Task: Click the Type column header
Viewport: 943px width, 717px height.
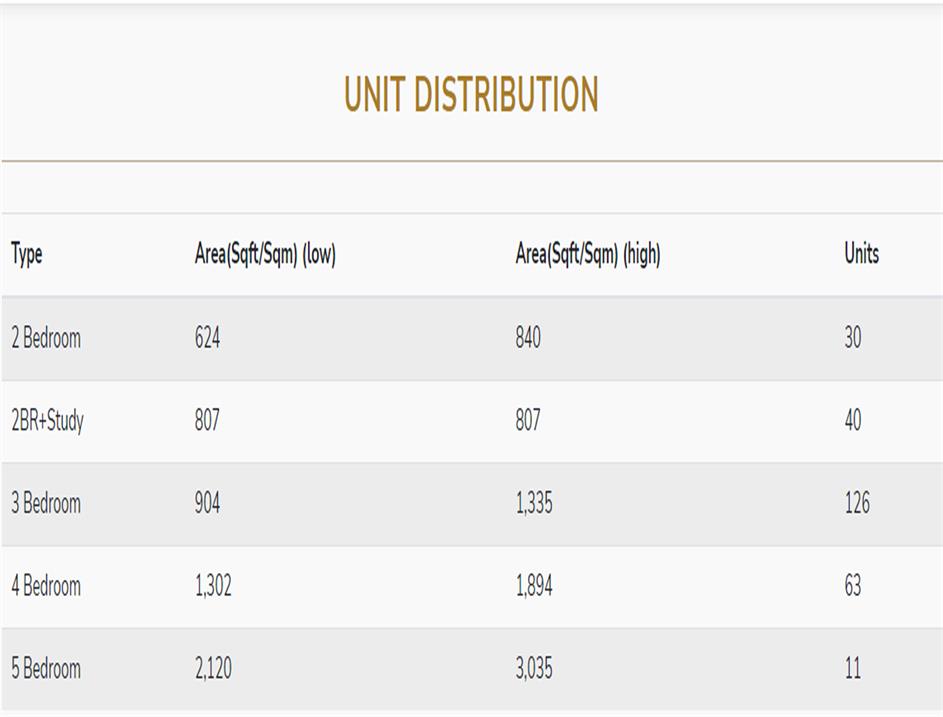Action: tap(27, 254)
